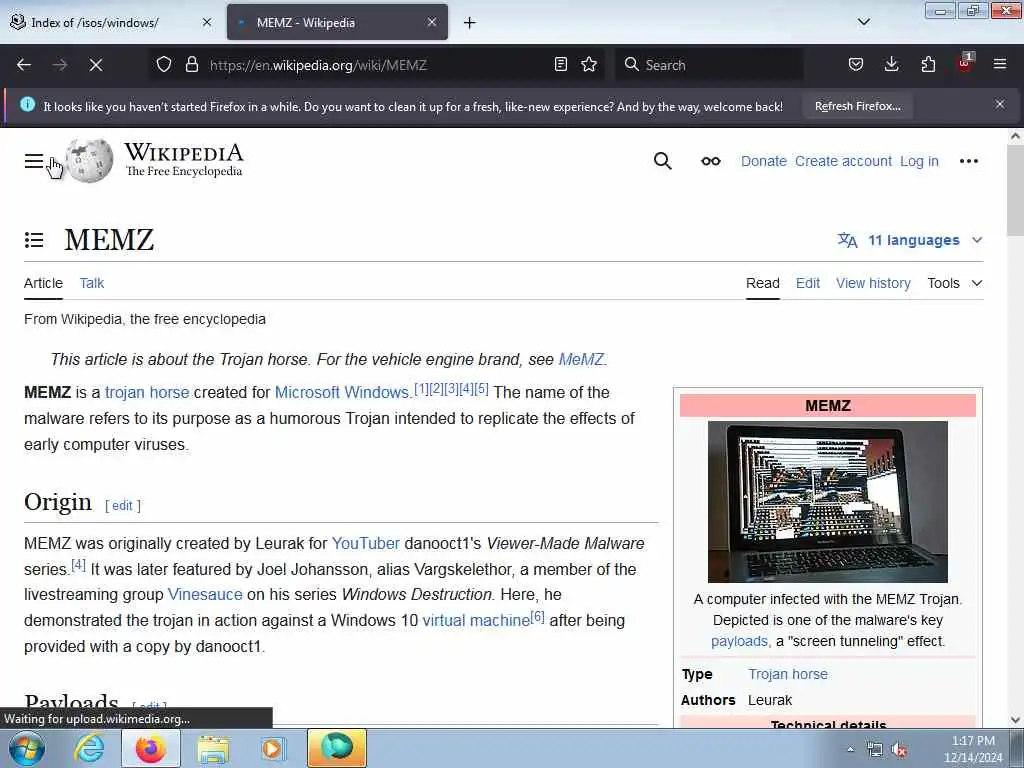Open the network icon in the system tray

point(874,750)
